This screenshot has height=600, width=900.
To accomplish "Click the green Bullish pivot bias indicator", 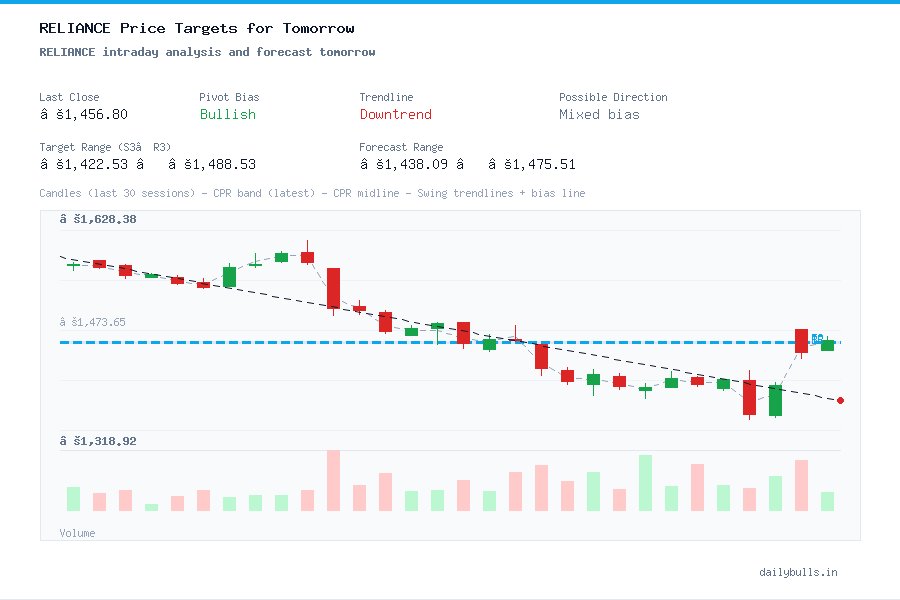I will tap(227, 115).
